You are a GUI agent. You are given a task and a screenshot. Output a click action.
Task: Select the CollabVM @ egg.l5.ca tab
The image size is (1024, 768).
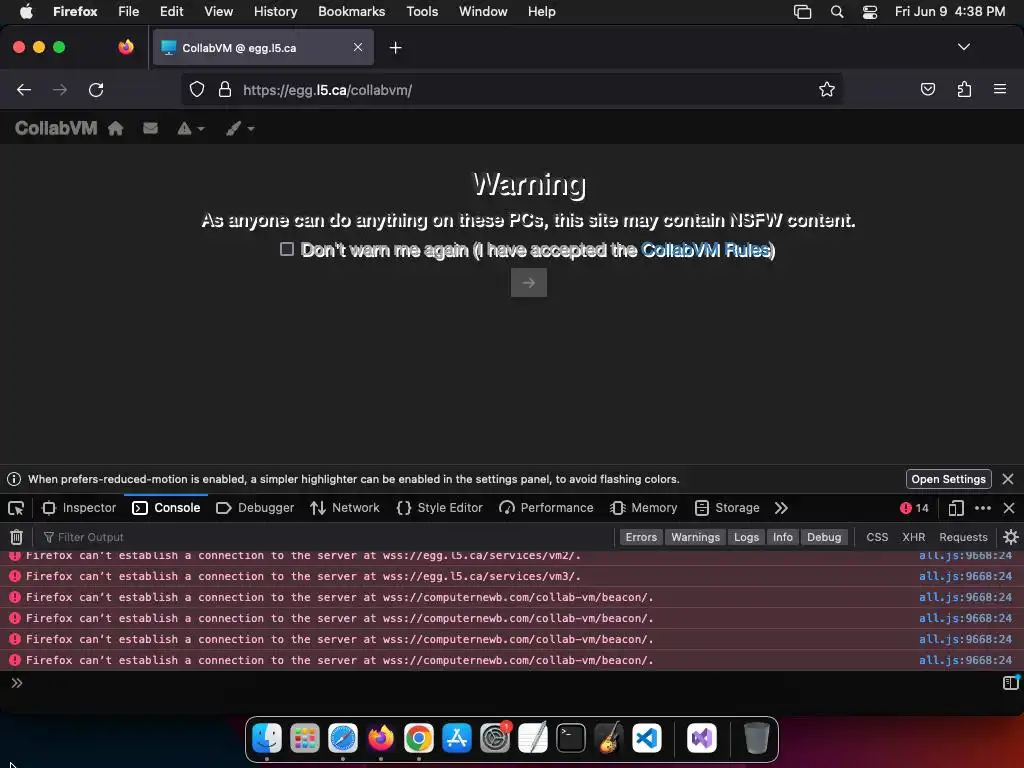[263, 48]
